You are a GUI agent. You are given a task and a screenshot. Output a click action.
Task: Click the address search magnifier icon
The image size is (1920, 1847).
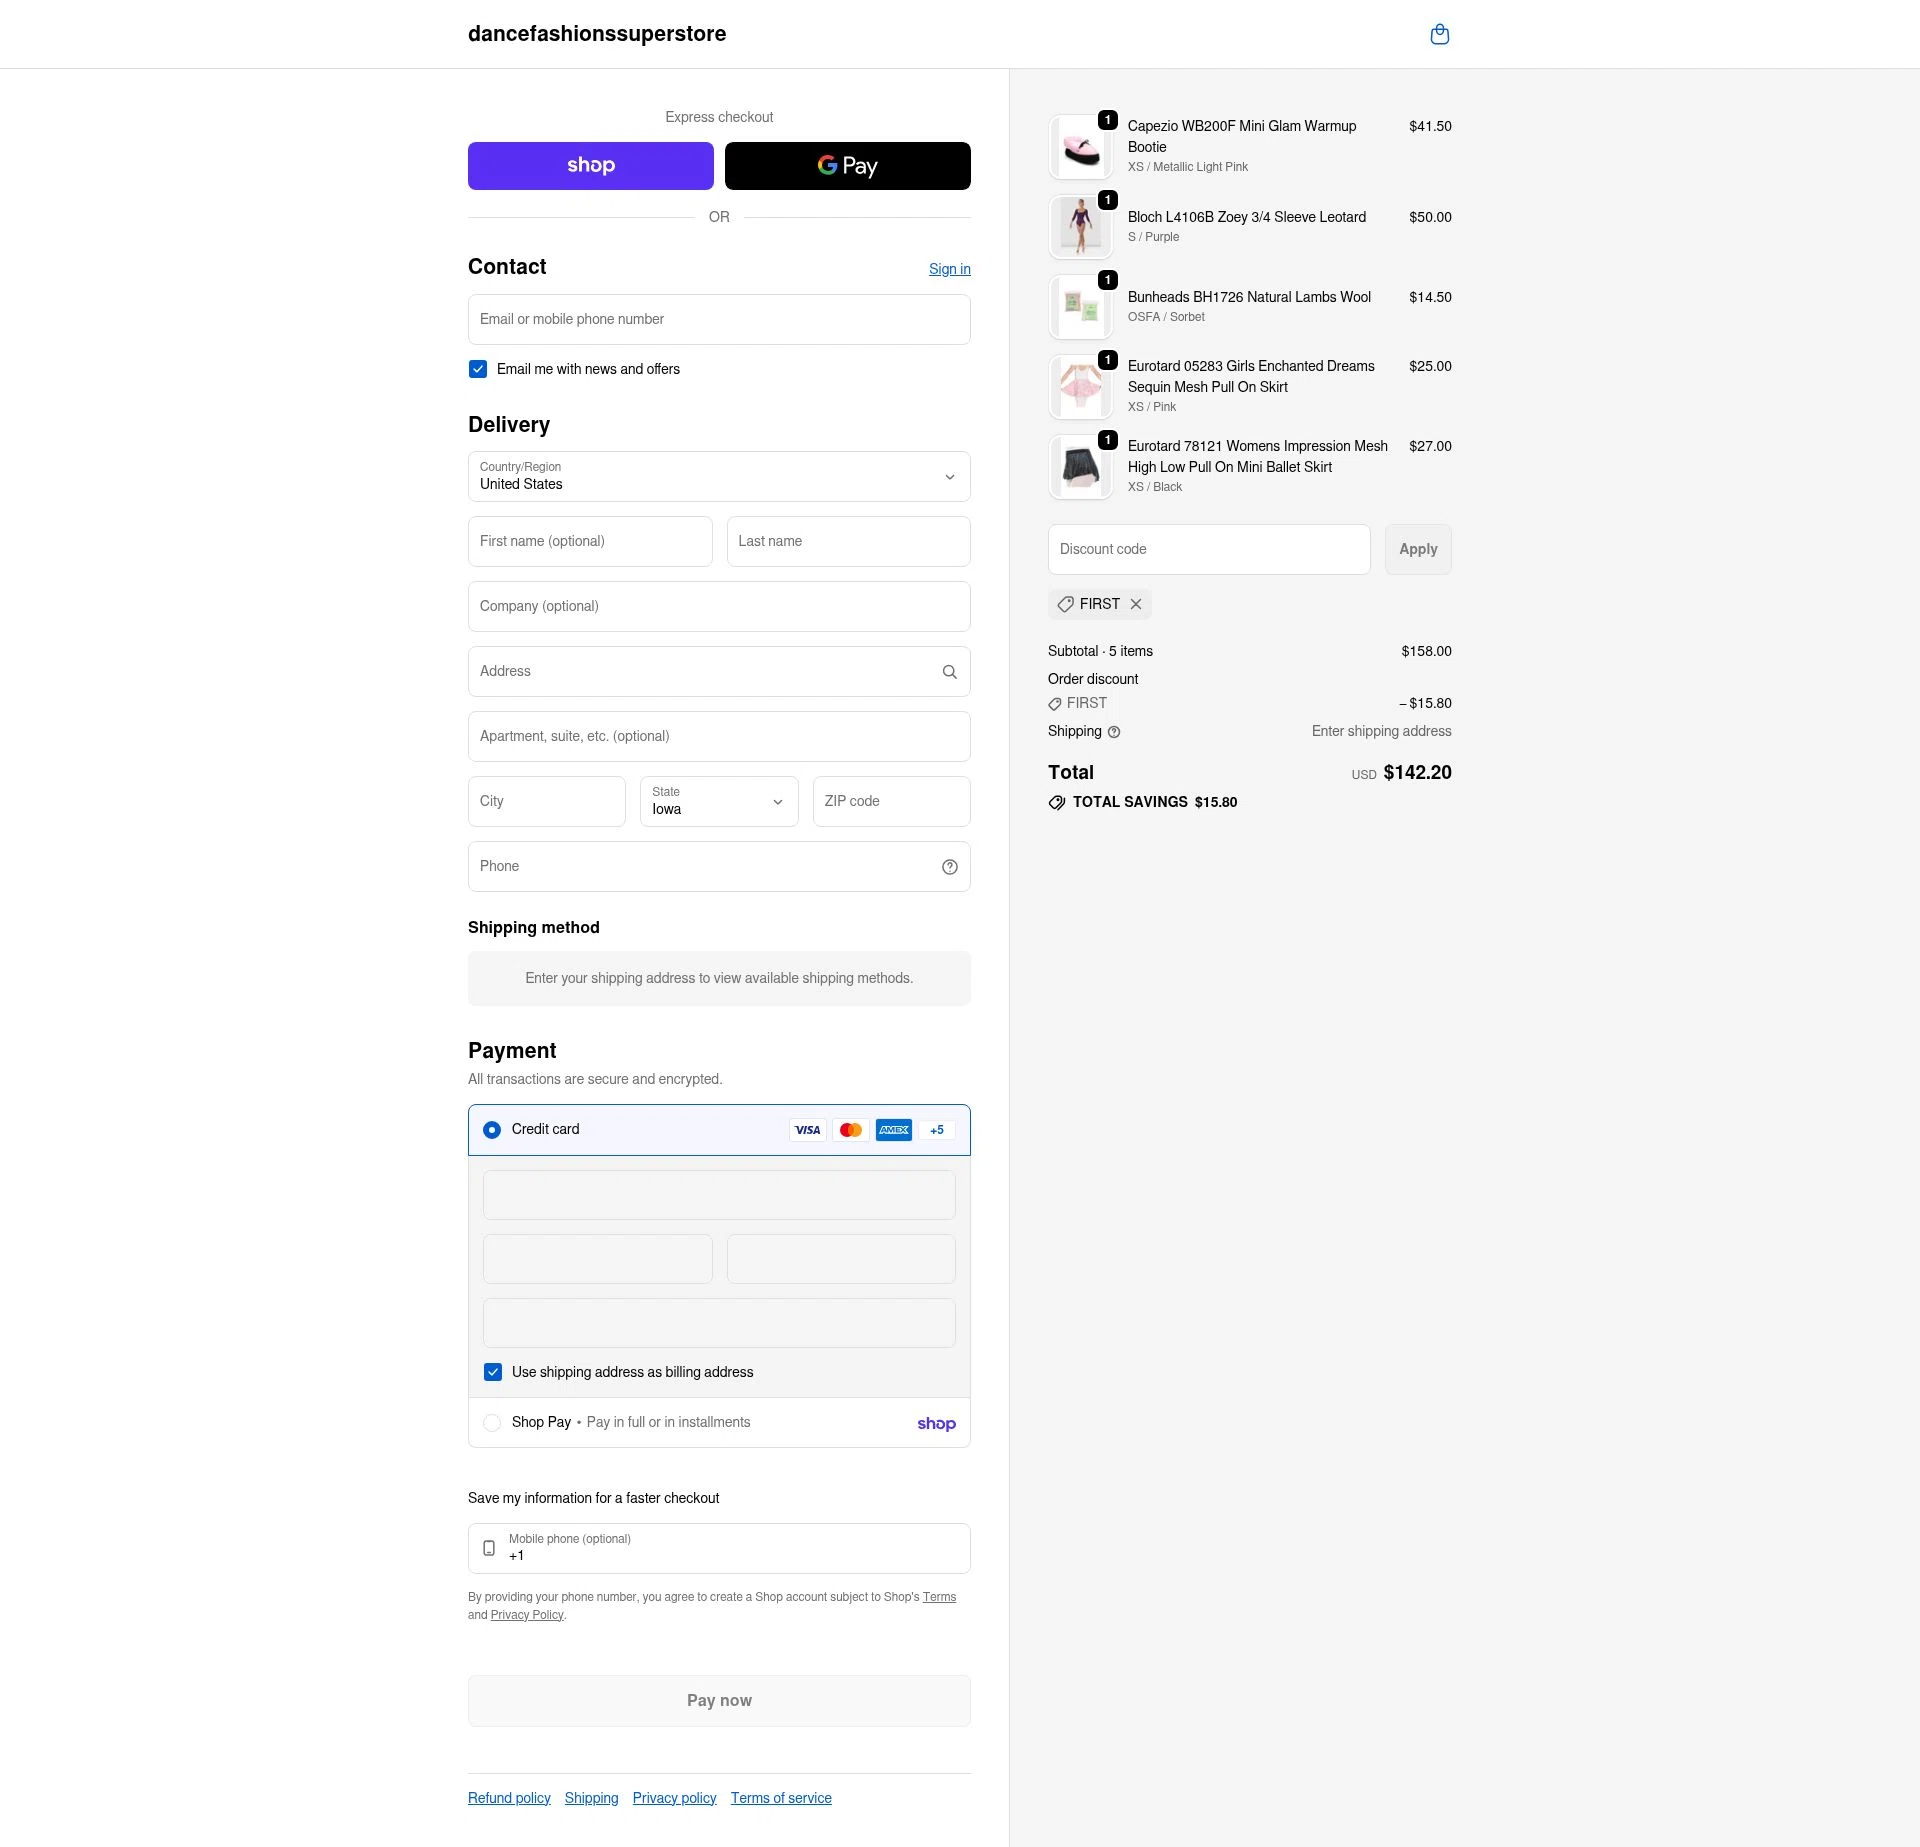tap(949, 672)
